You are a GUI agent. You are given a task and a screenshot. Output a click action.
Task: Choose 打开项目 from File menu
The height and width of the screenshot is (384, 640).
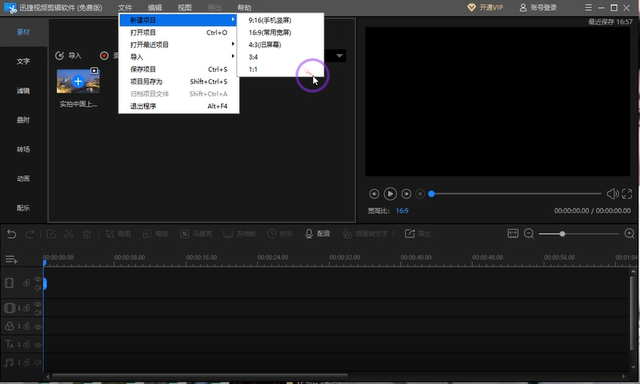pos(178,32)
